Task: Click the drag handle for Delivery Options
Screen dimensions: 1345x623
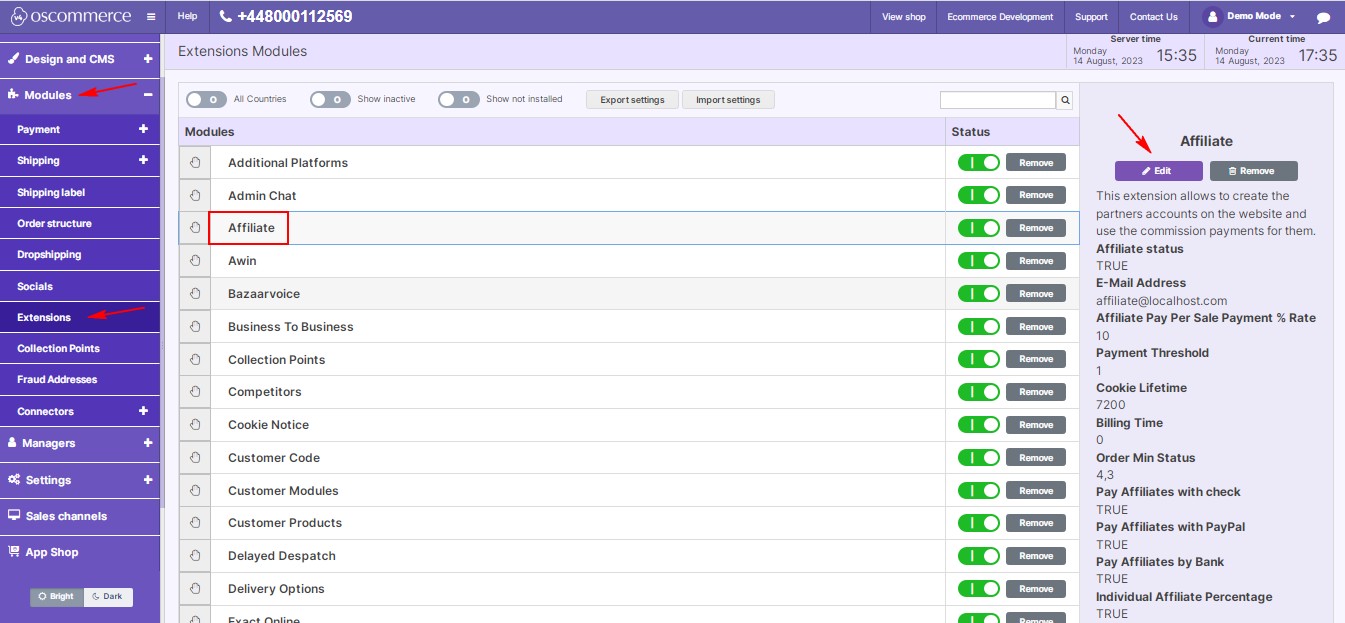Action: pos(195,589)
